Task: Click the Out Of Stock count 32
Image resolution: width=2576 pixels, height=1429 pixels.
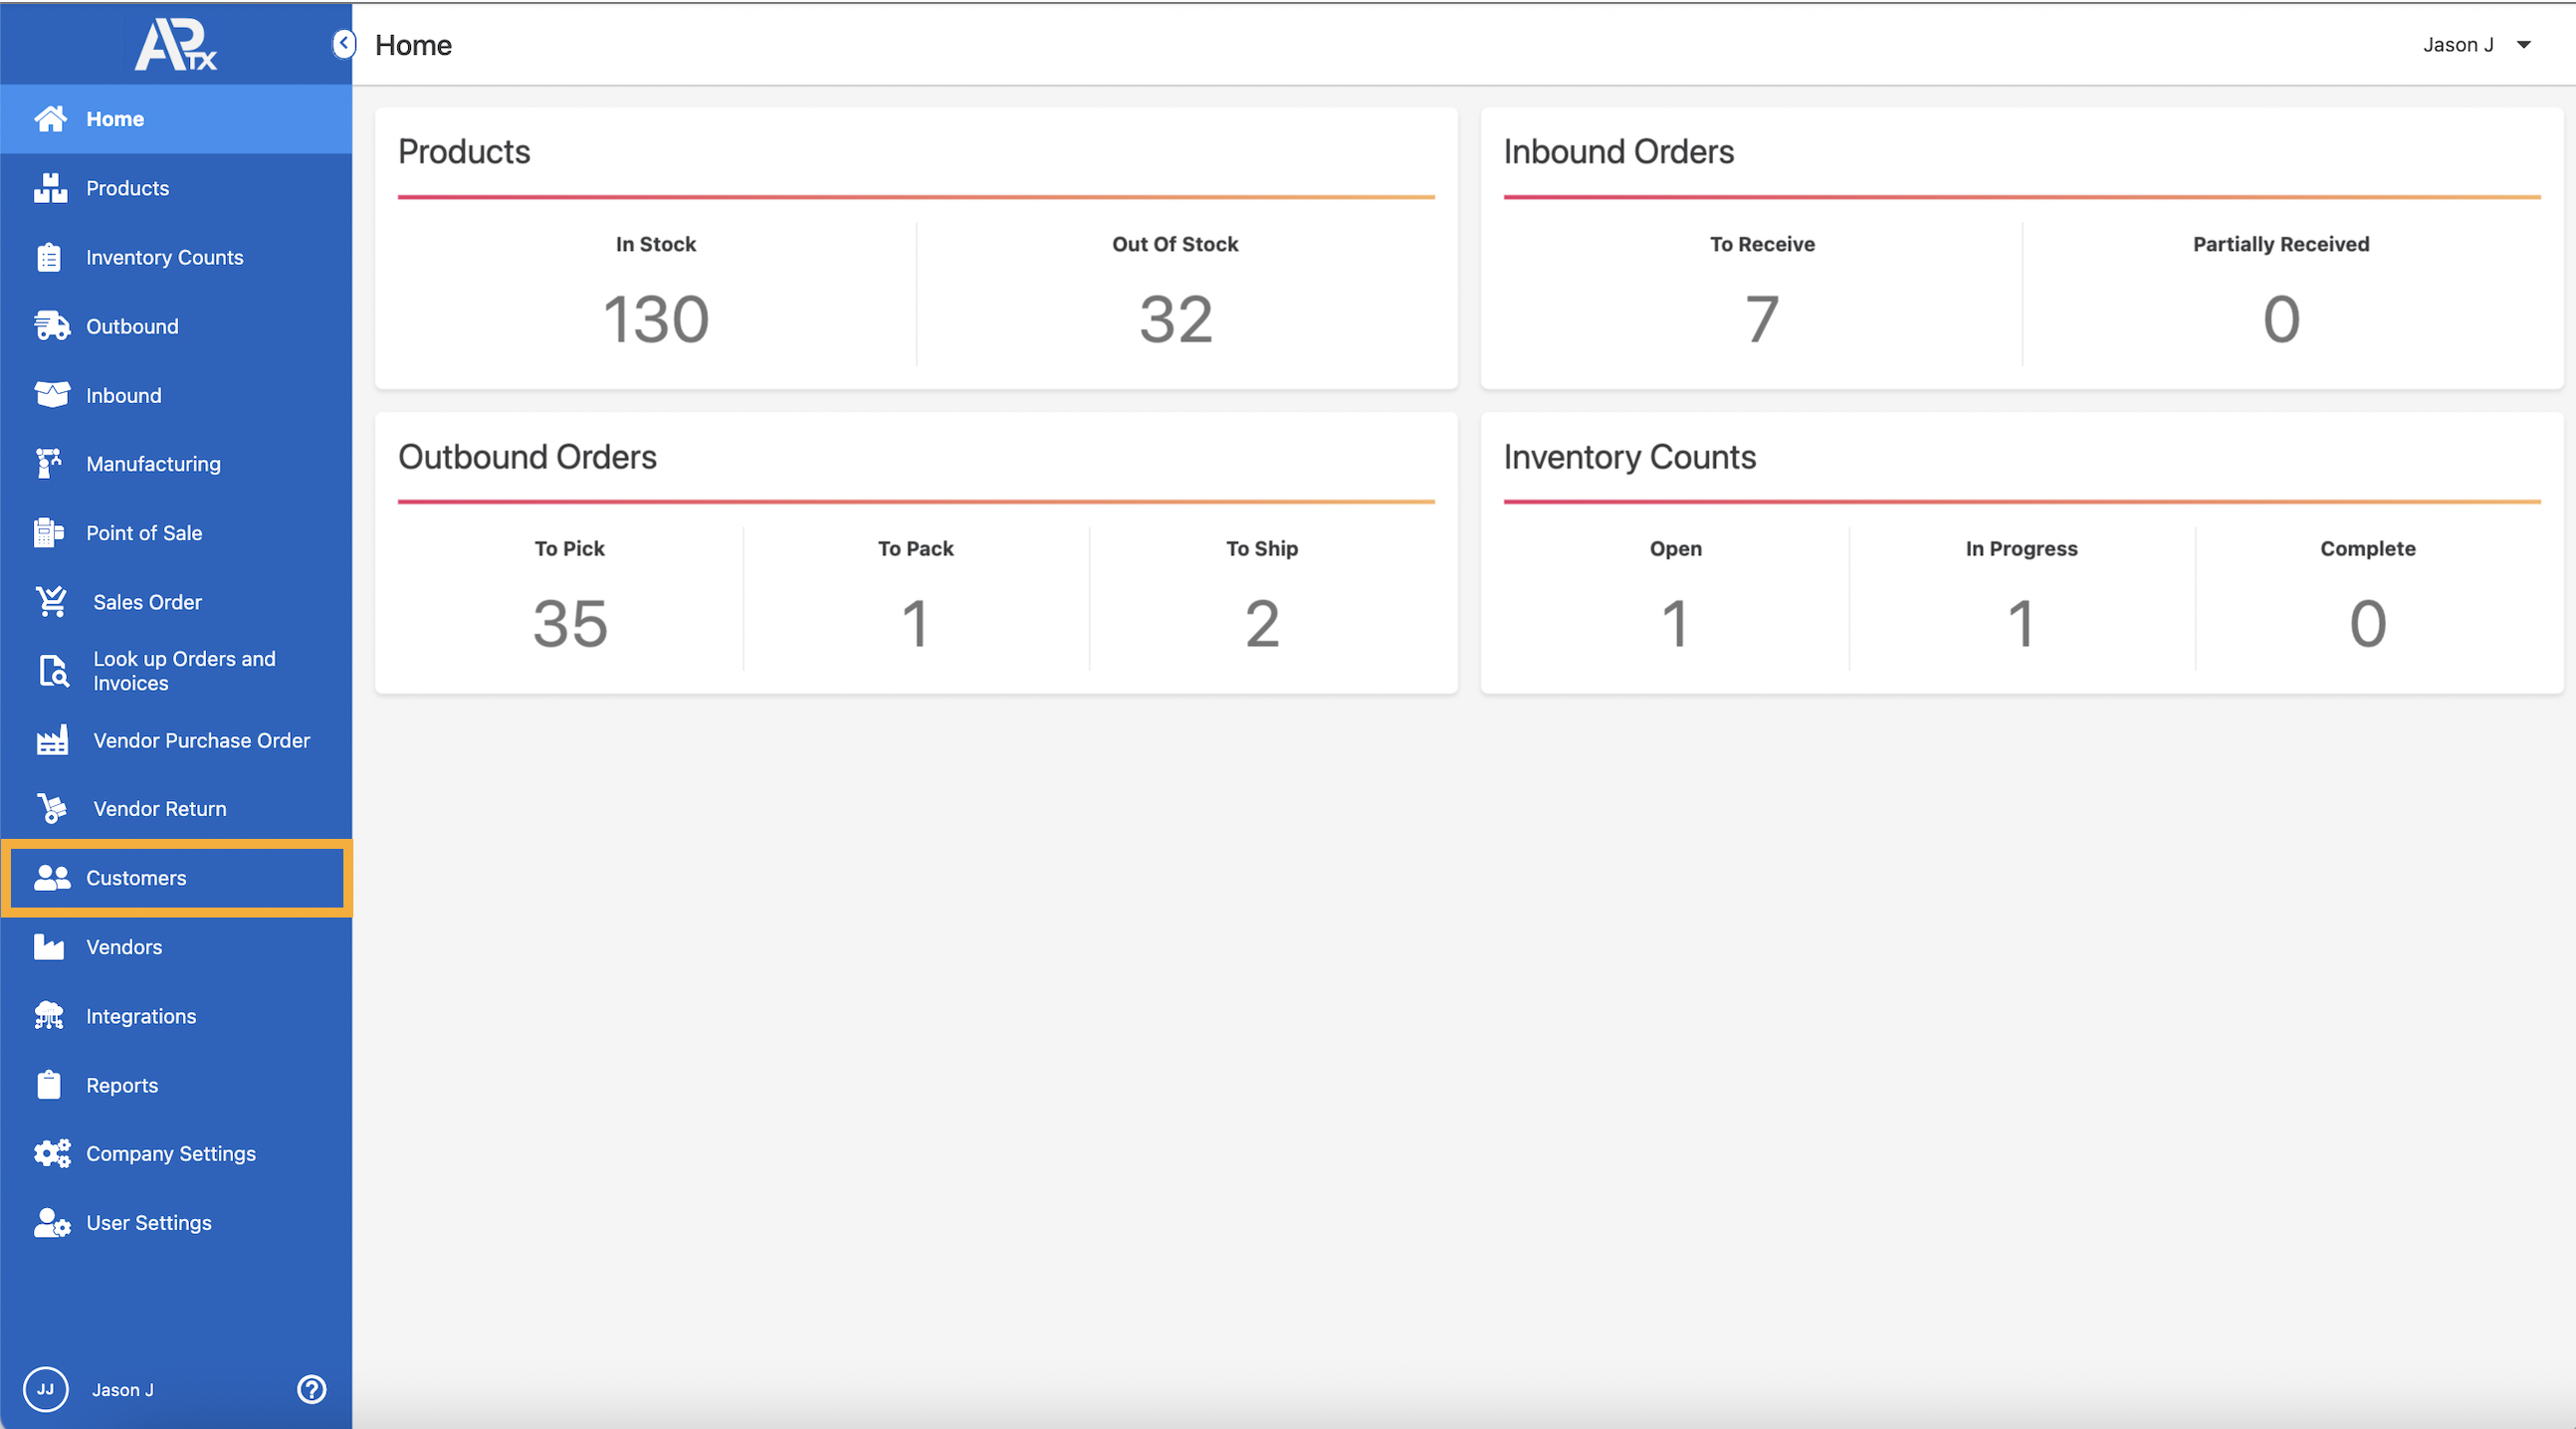Action: 1175,320
